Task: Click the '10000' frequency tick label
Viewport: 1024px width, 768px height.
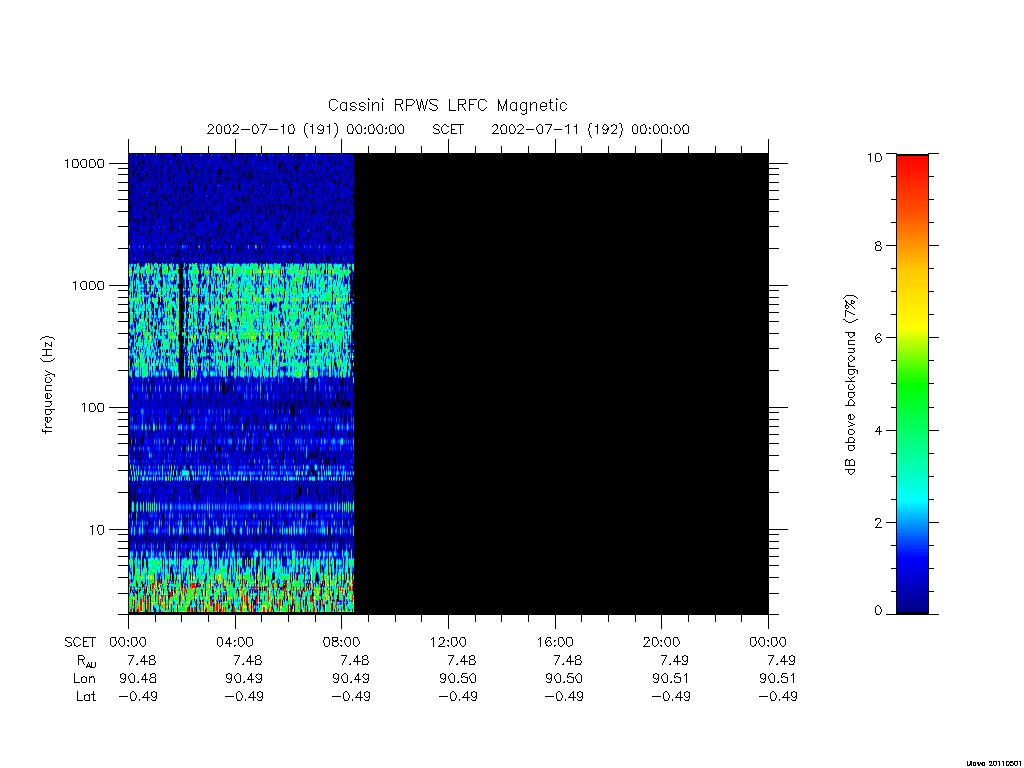Action: pos(84,163)
